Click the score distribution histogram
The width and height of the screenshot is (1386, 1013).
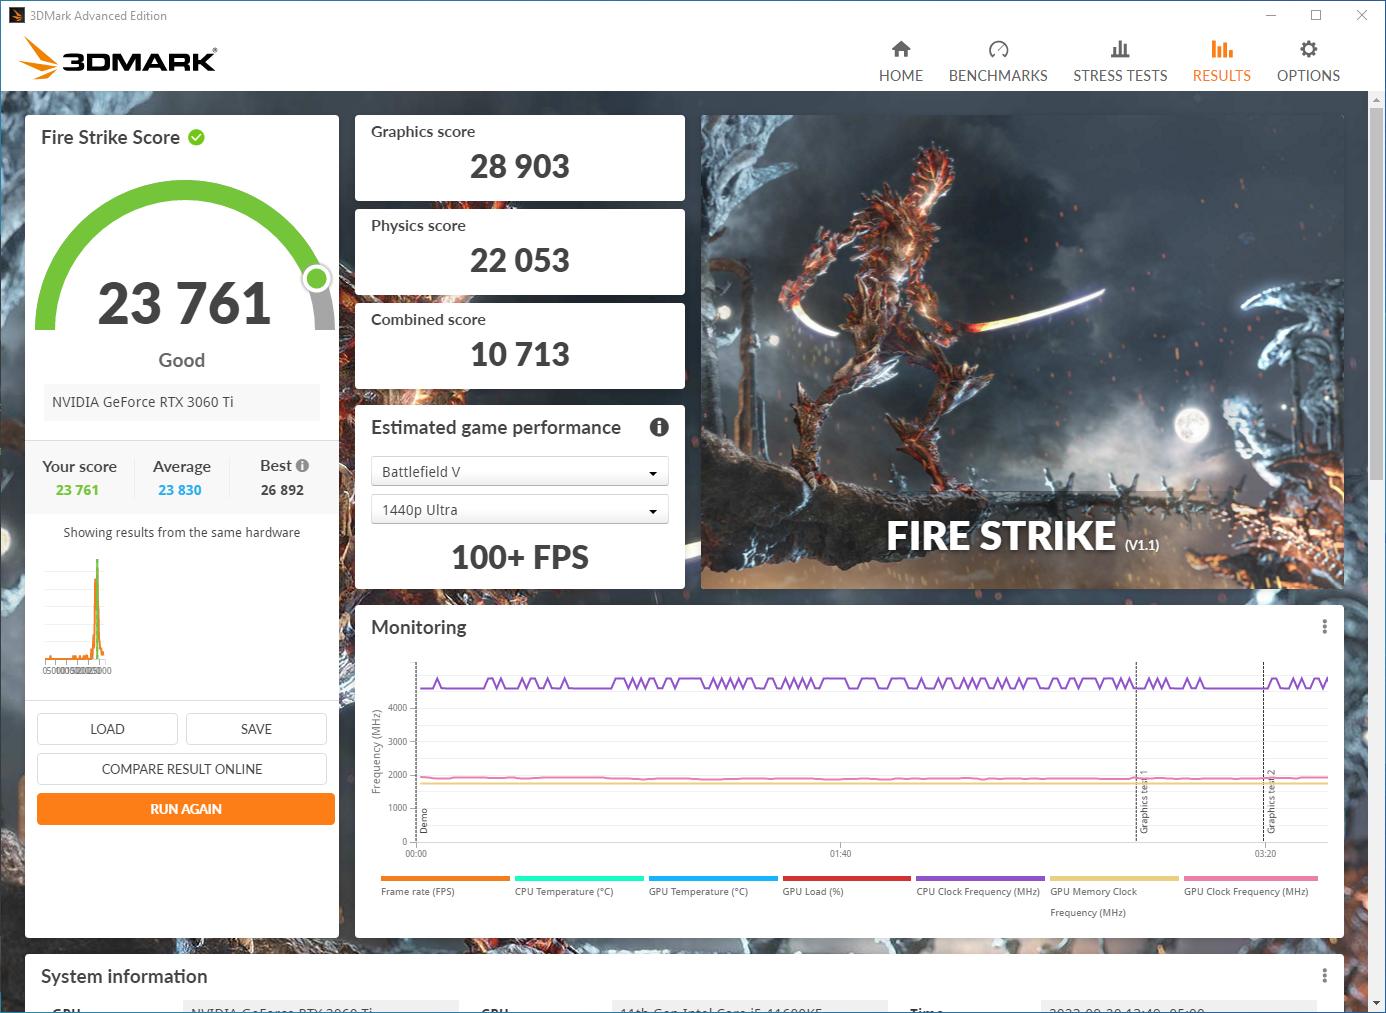click(x=78, y=615)
